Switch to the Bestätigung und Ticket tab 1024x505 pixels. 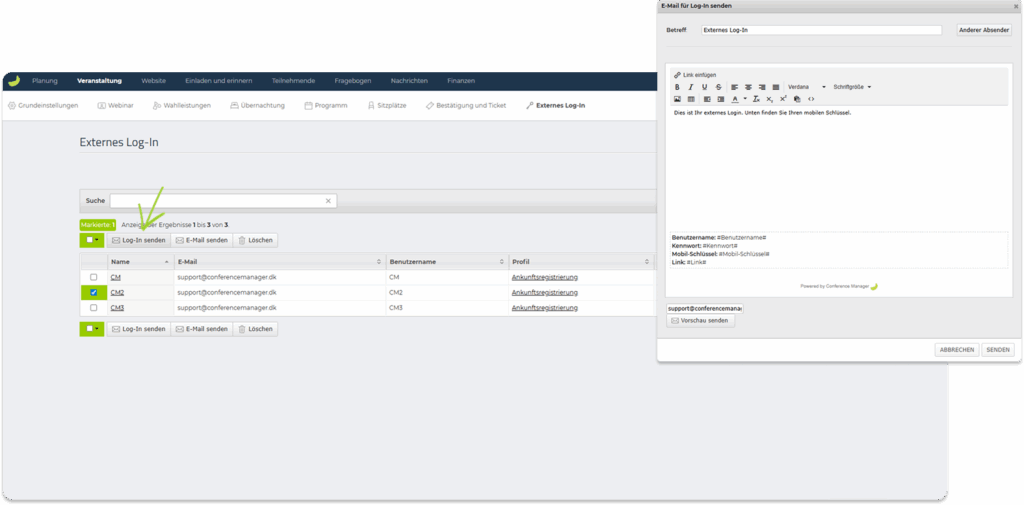pos(465,105)
